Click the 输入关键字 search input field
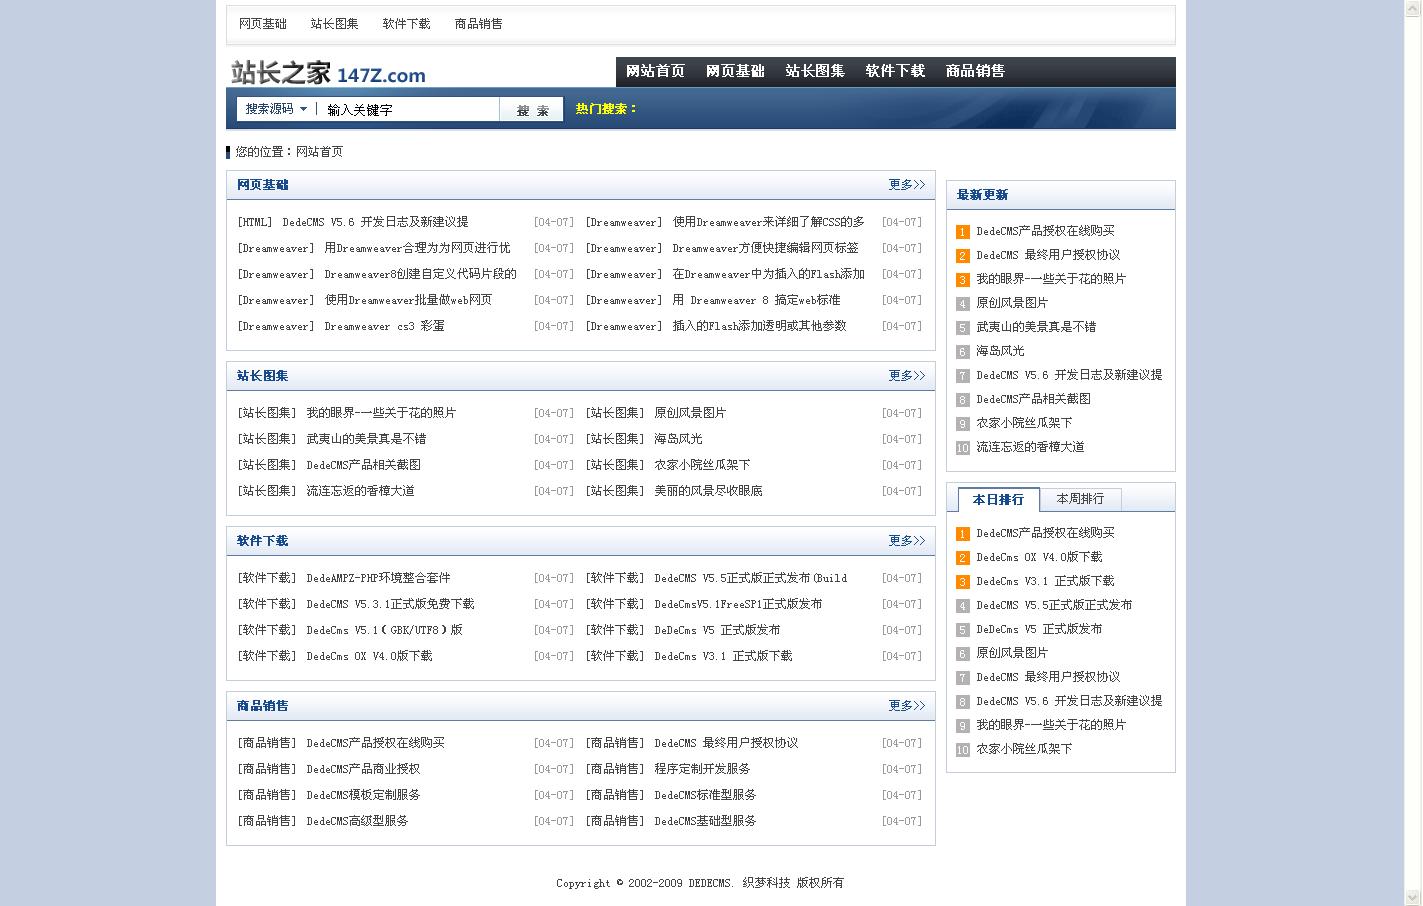1423x906 pixels. click(410, 109)
